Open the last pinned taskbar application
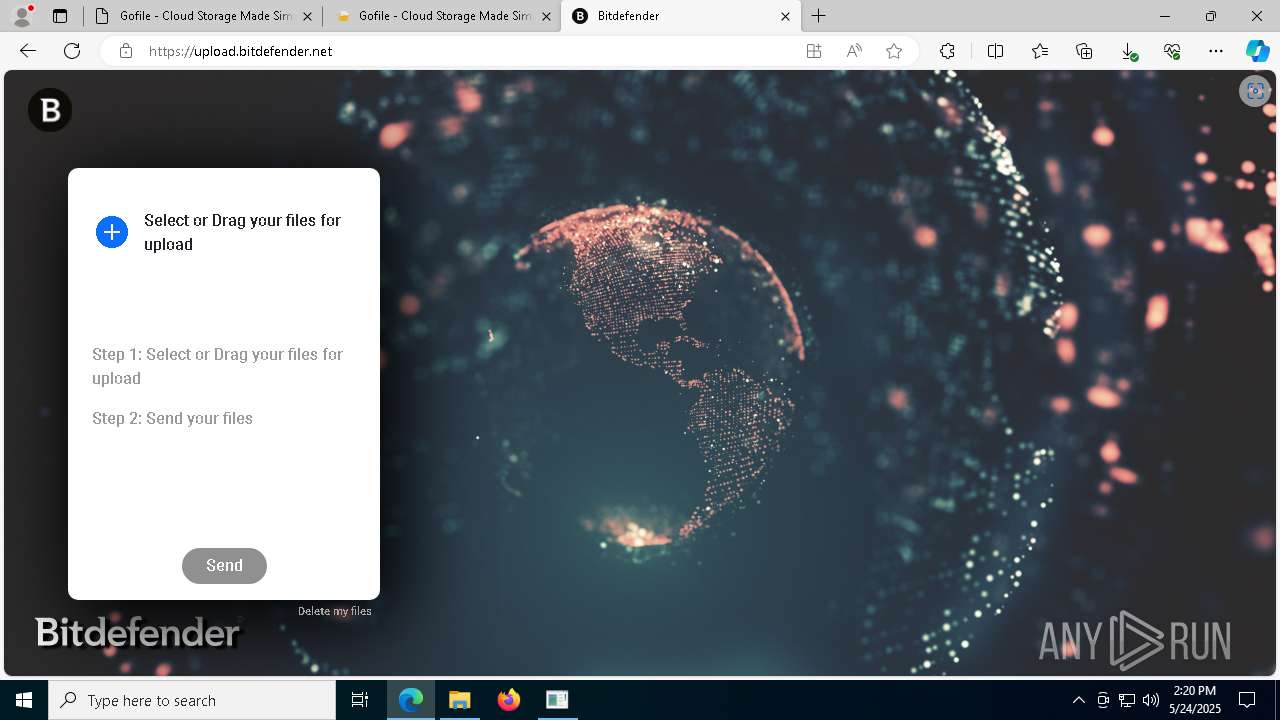1280x720 pixels. 557,700
